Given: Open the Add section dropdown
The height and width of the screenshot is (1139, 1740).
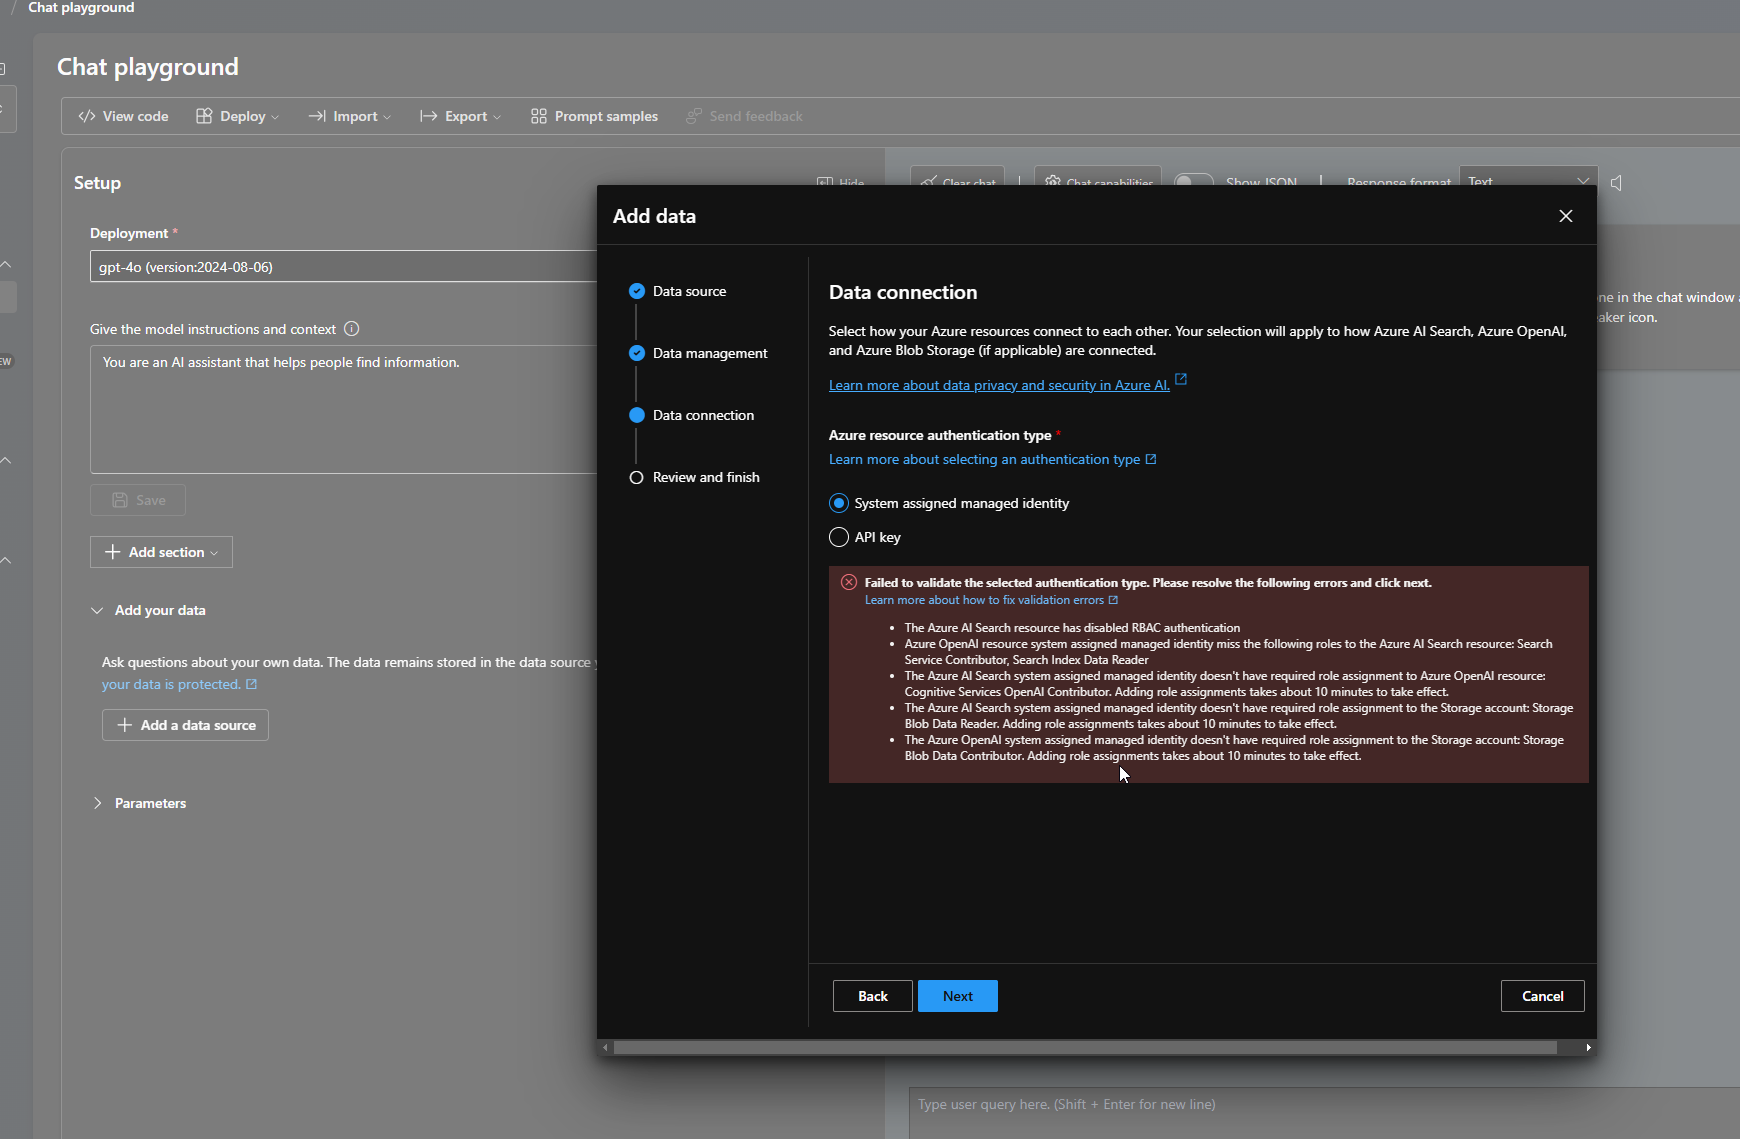Looking at the screenshot, I should pyautogui.click(x=160, y=551).
